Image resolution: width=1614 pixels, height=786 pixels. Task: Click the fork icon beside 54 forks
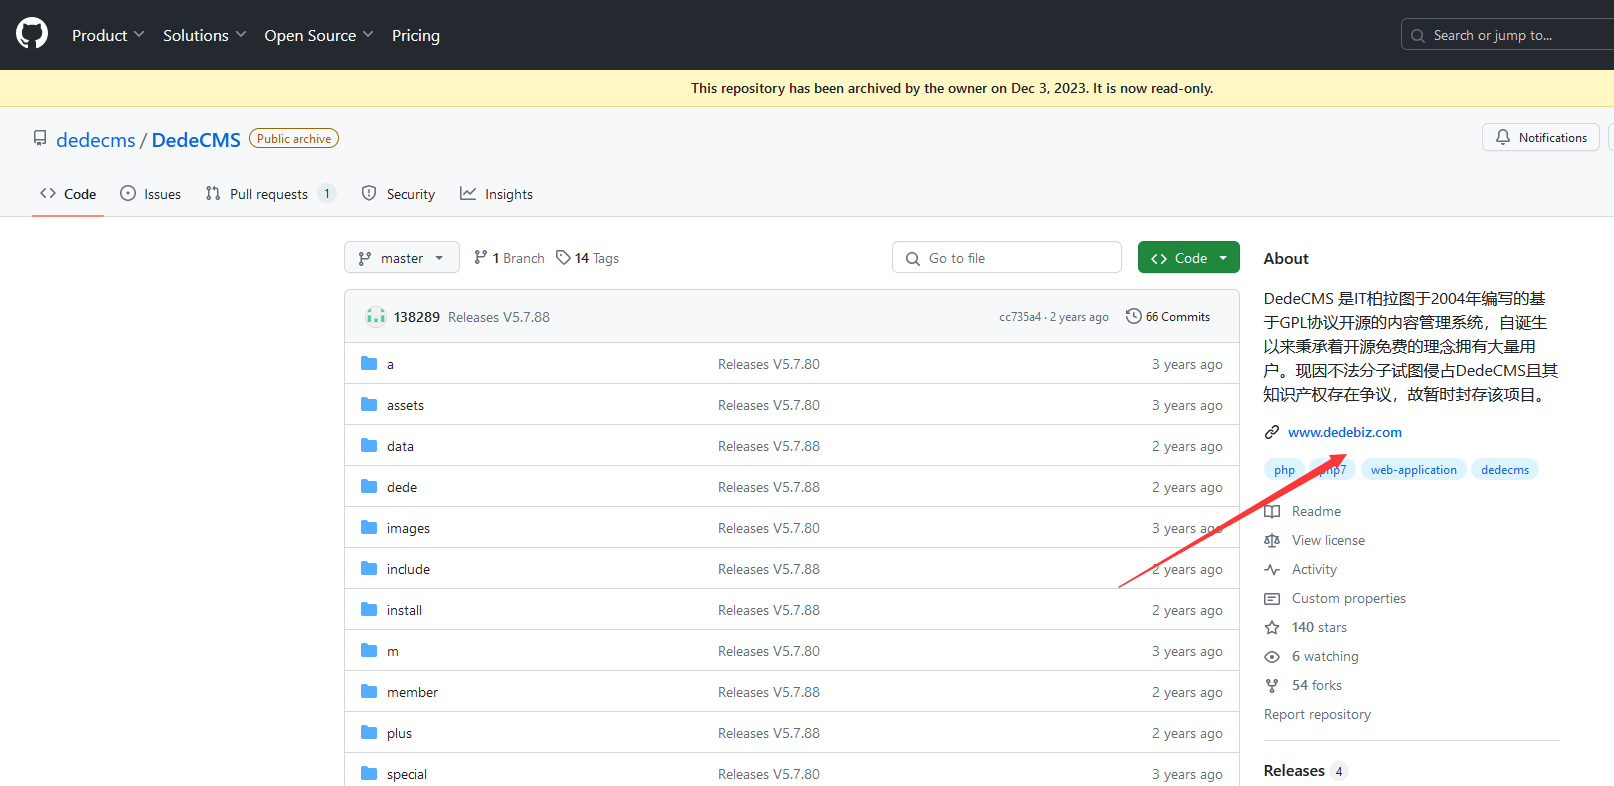1272,686
